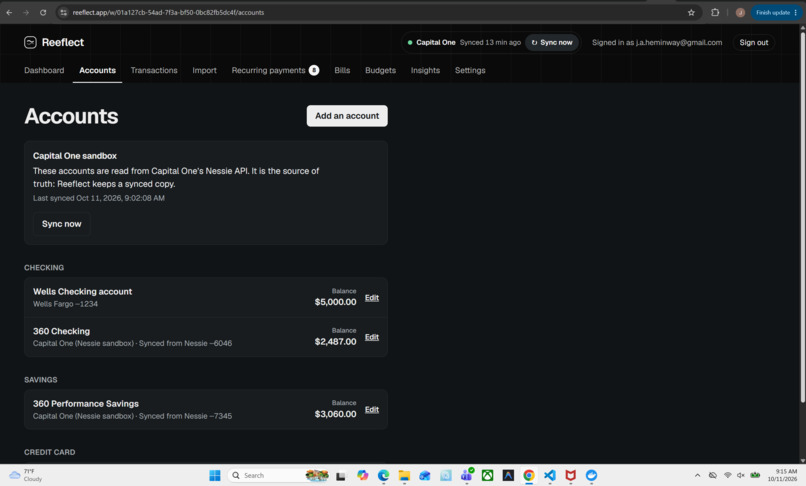The image size is (806, 486).
Task: Bookmark this page with the star icon
Action: (x=691, y=12)
